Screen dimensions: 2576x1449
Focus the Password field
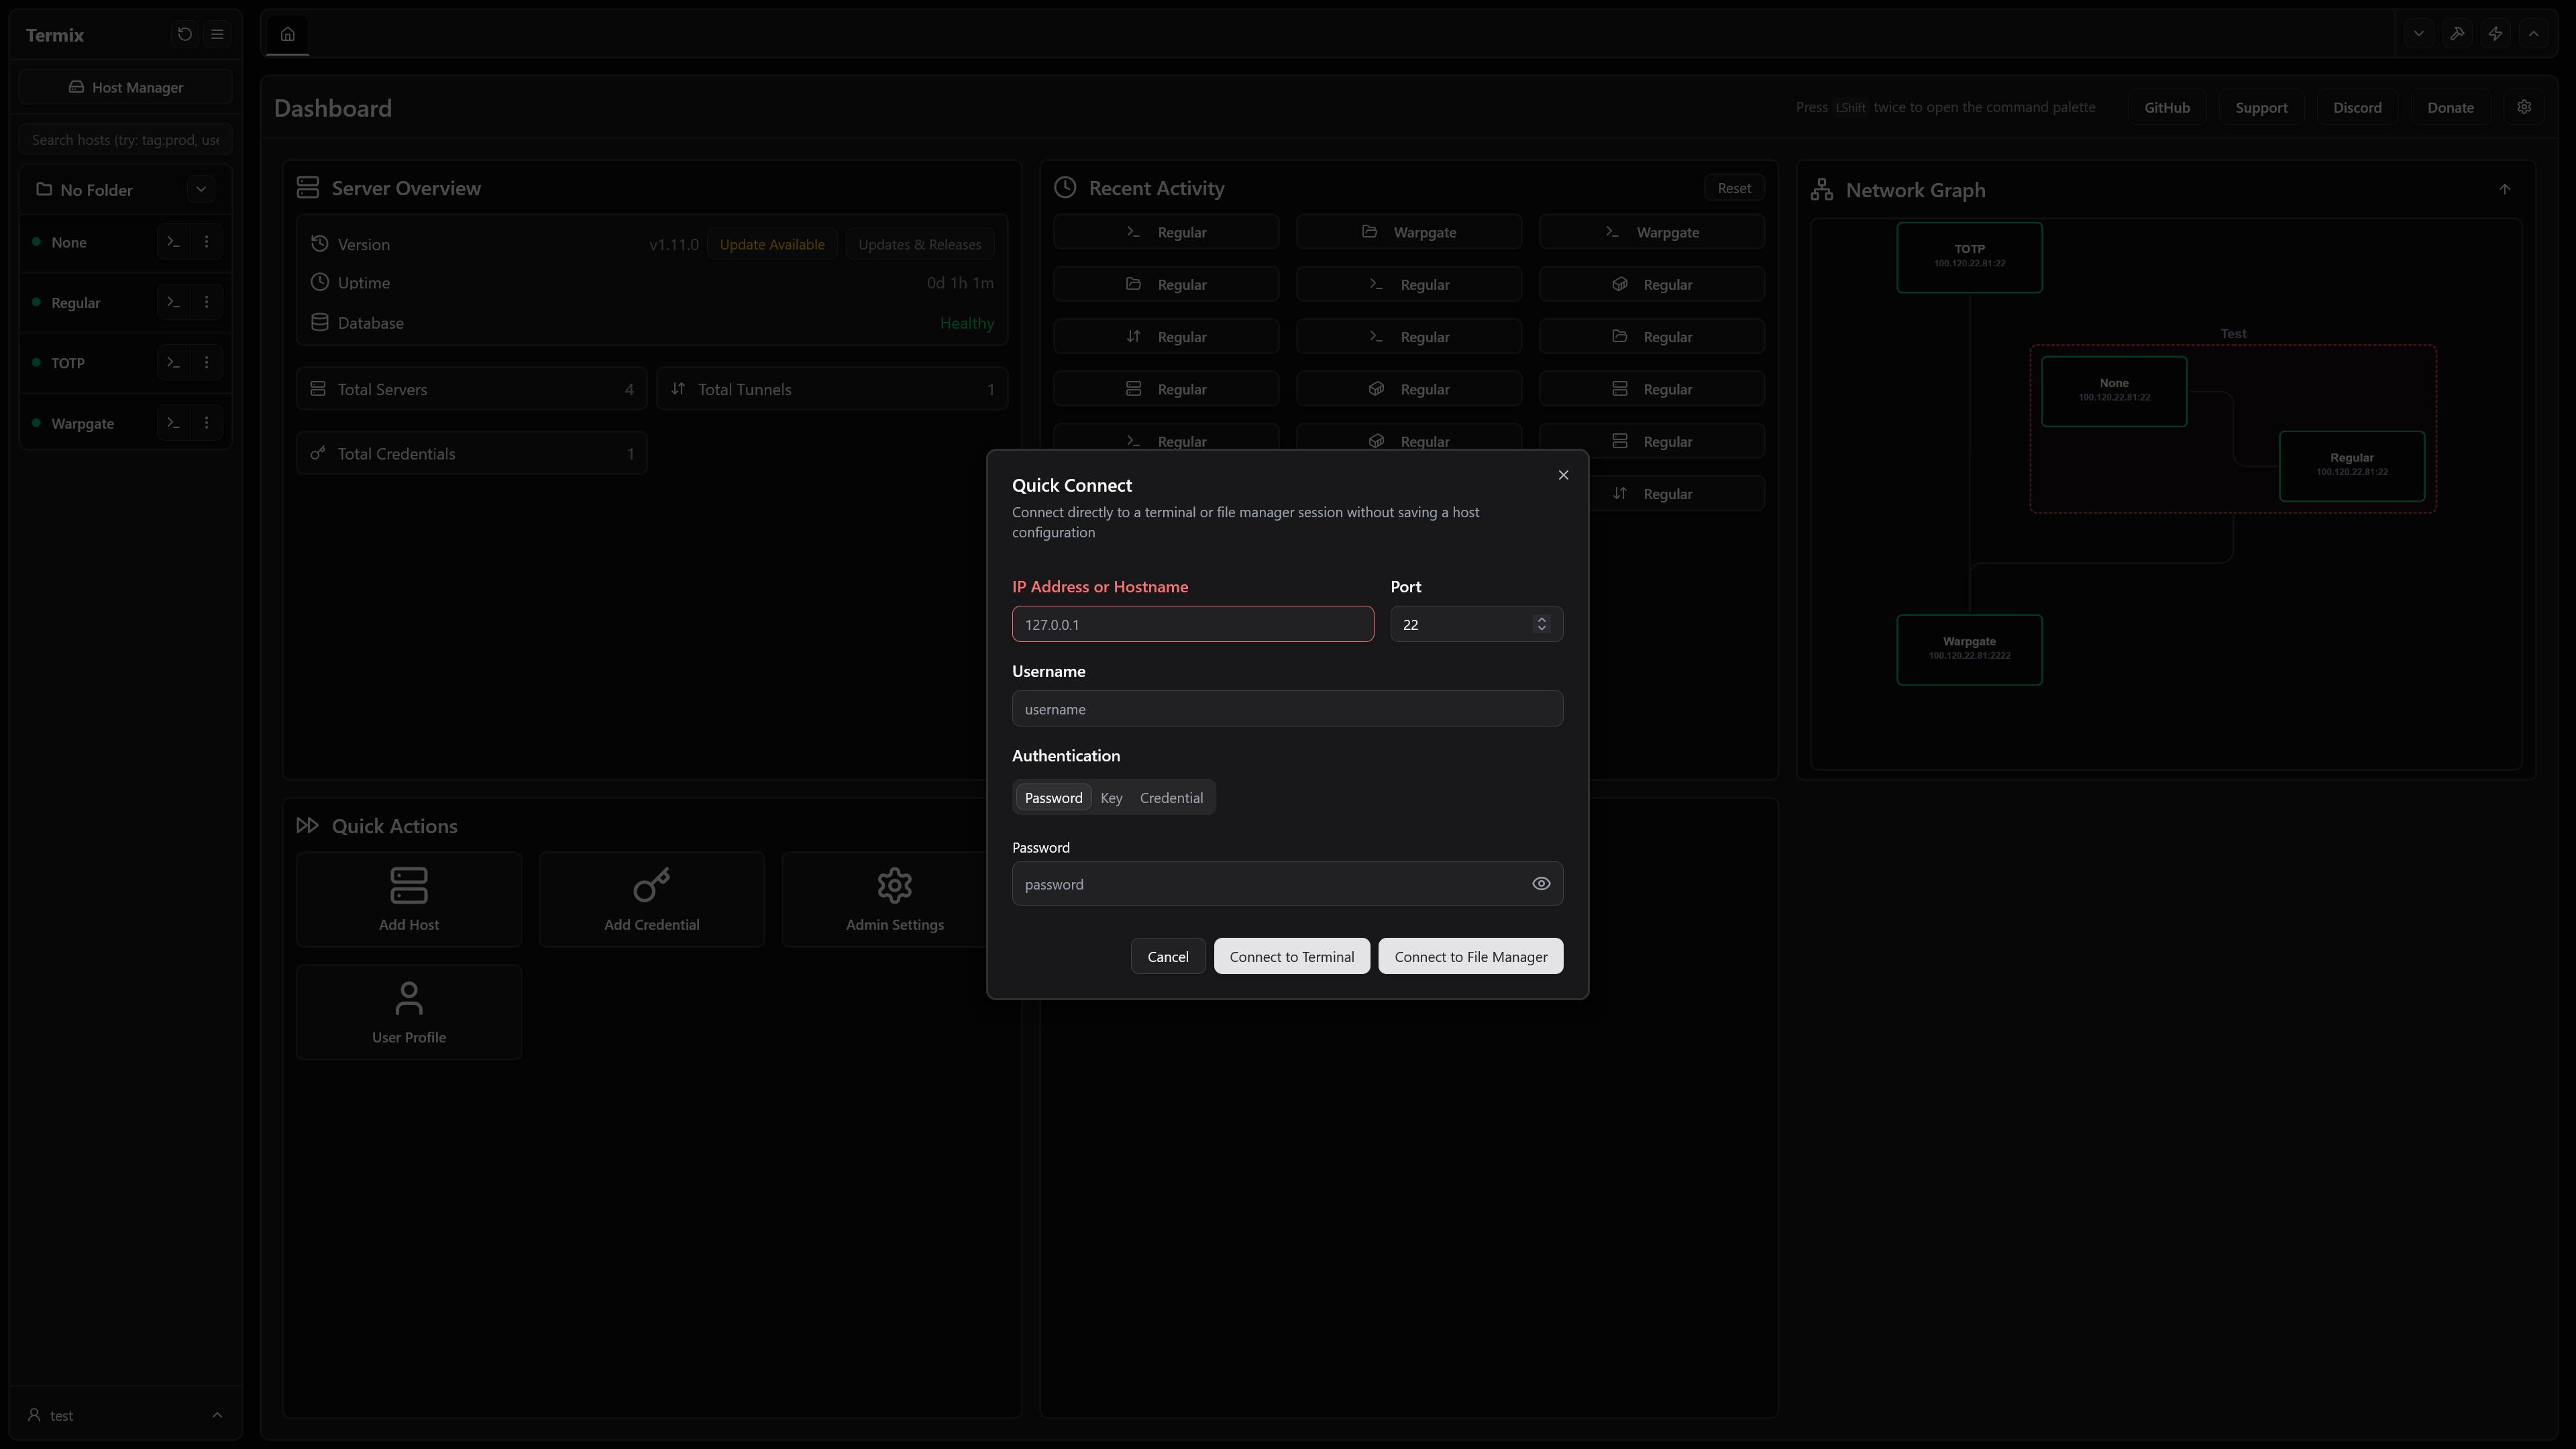1287,884
